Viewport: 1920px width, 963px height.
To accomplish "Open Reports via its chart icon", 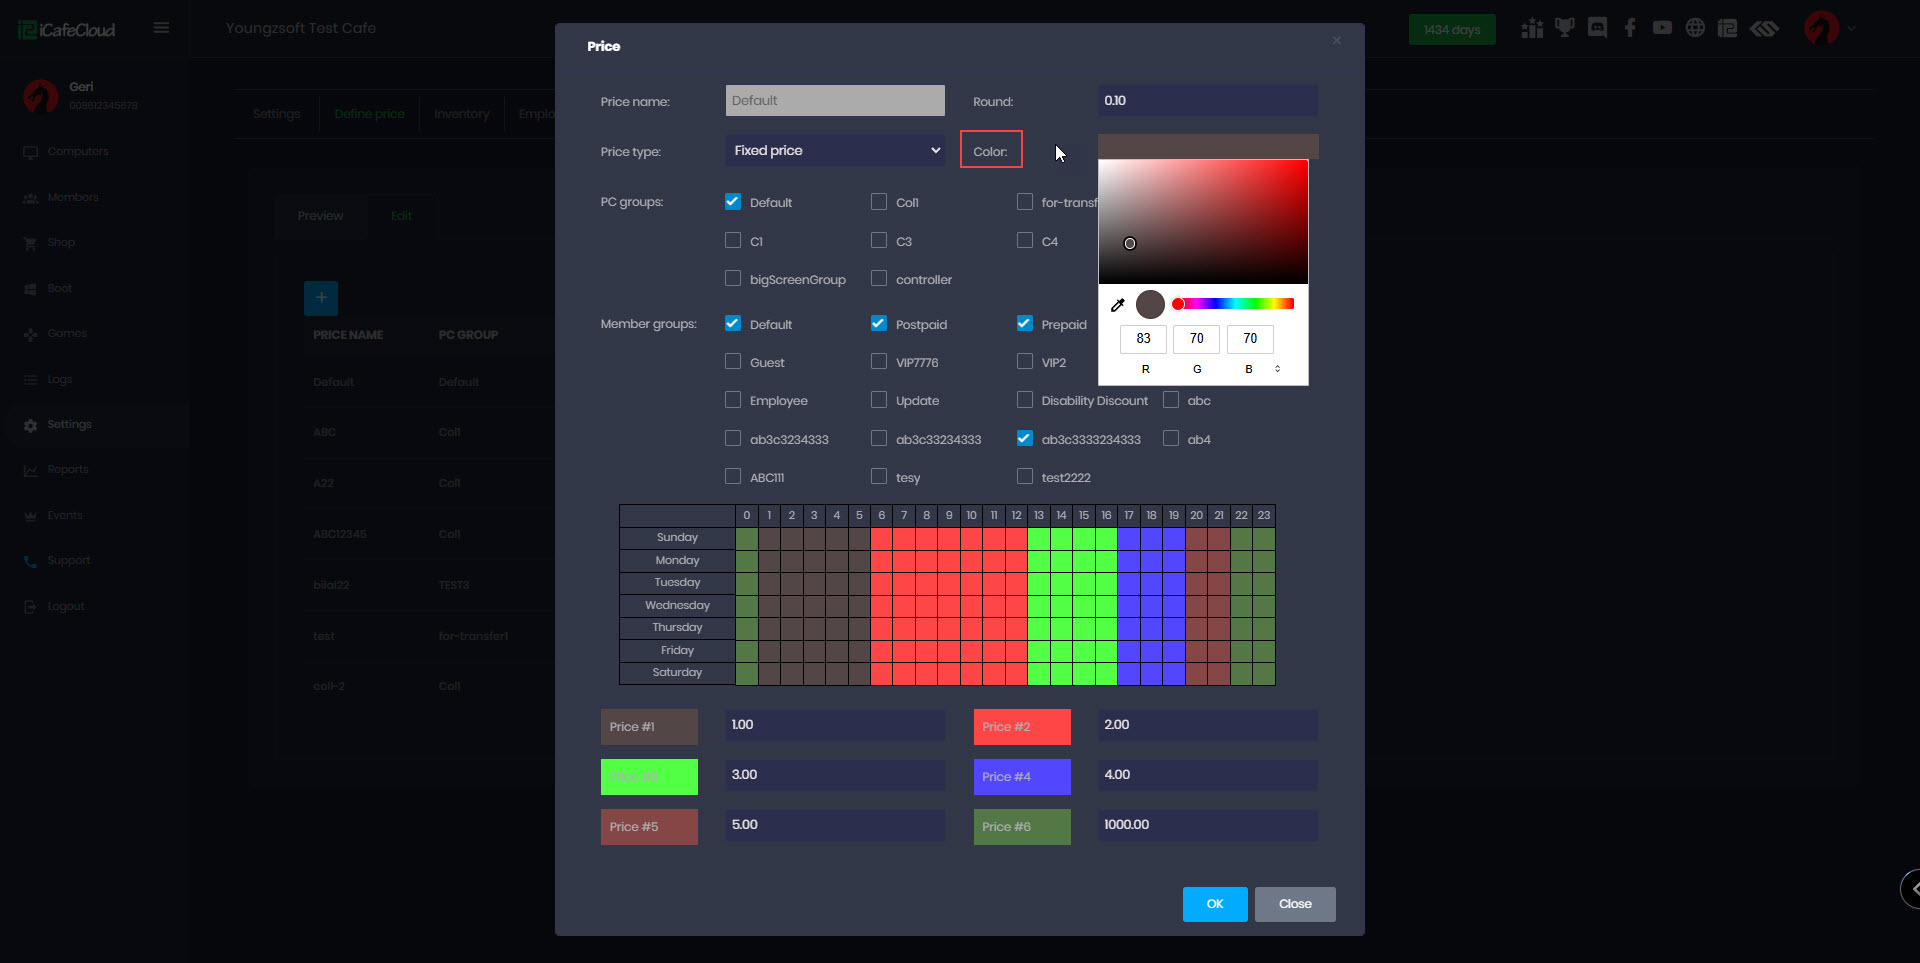I will (x=30, y=470).
